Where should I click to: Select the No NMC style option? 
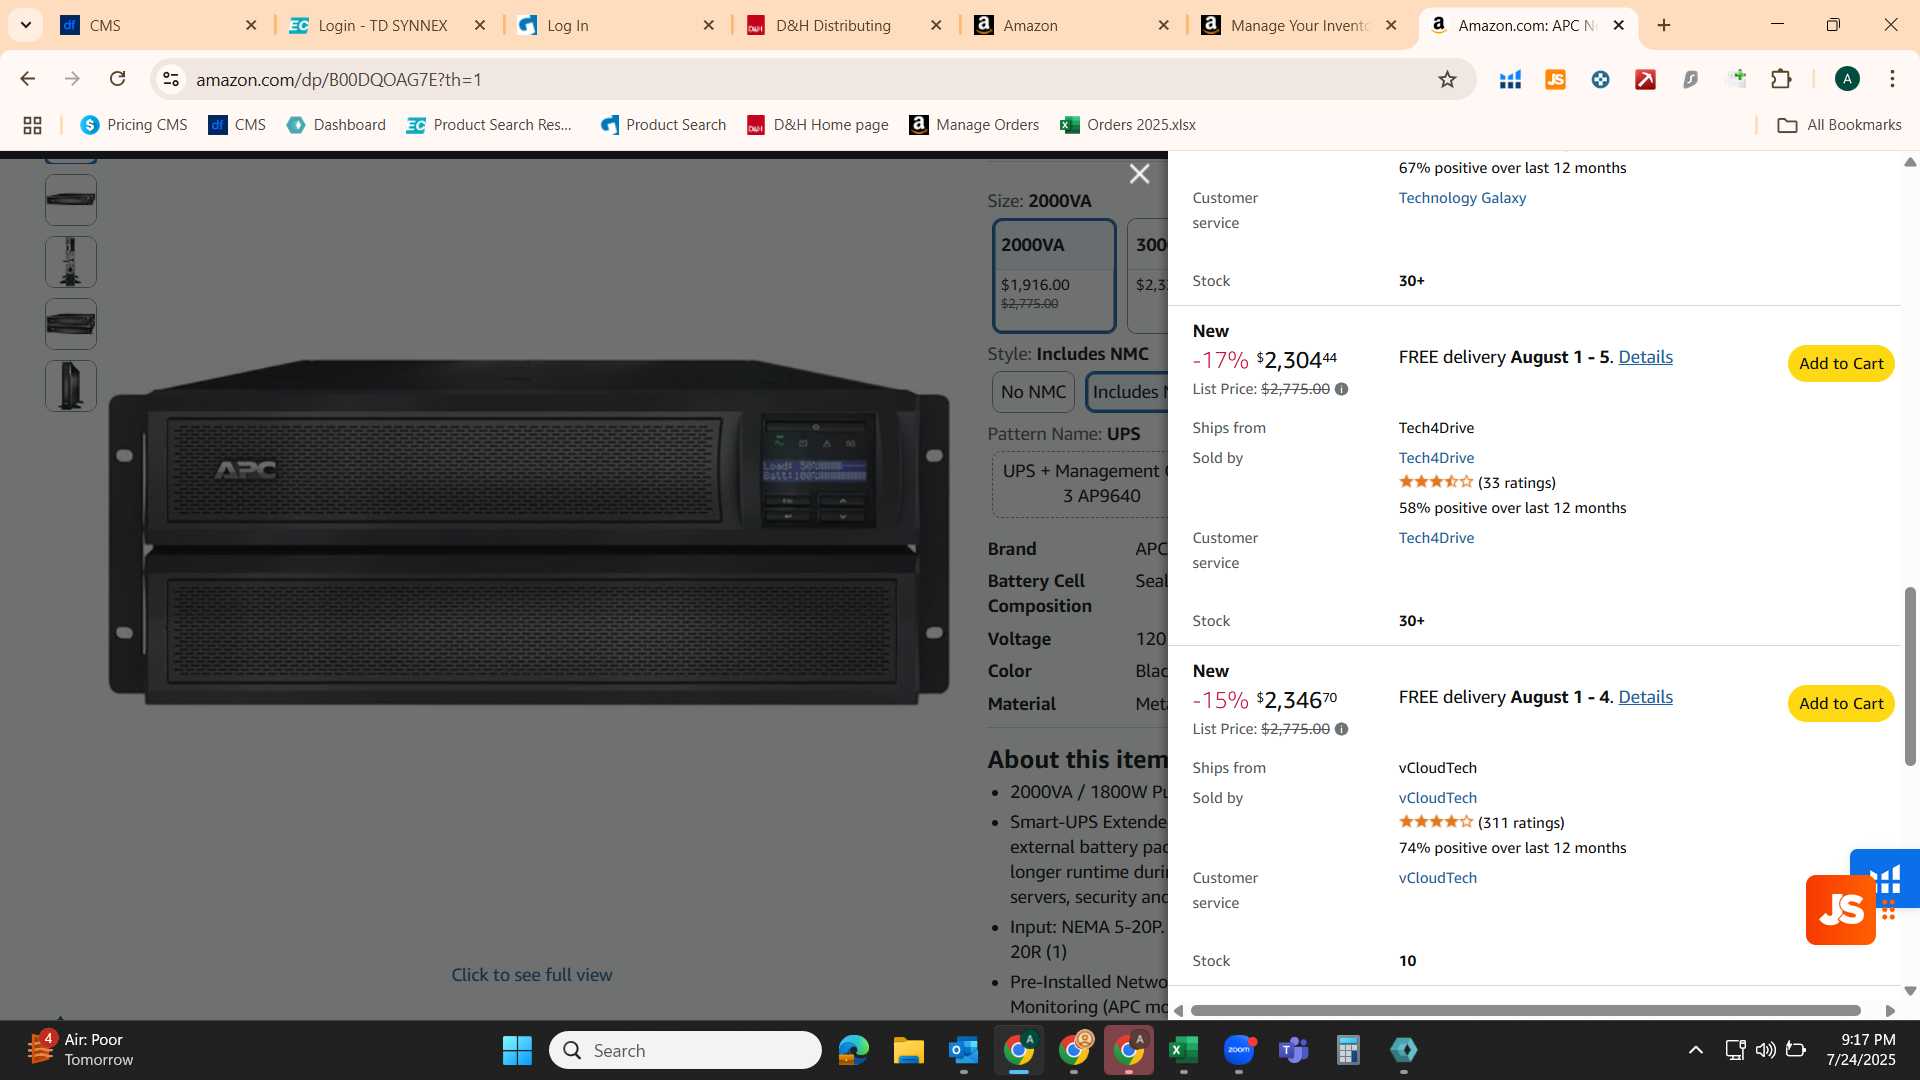tap(1033, 392)
